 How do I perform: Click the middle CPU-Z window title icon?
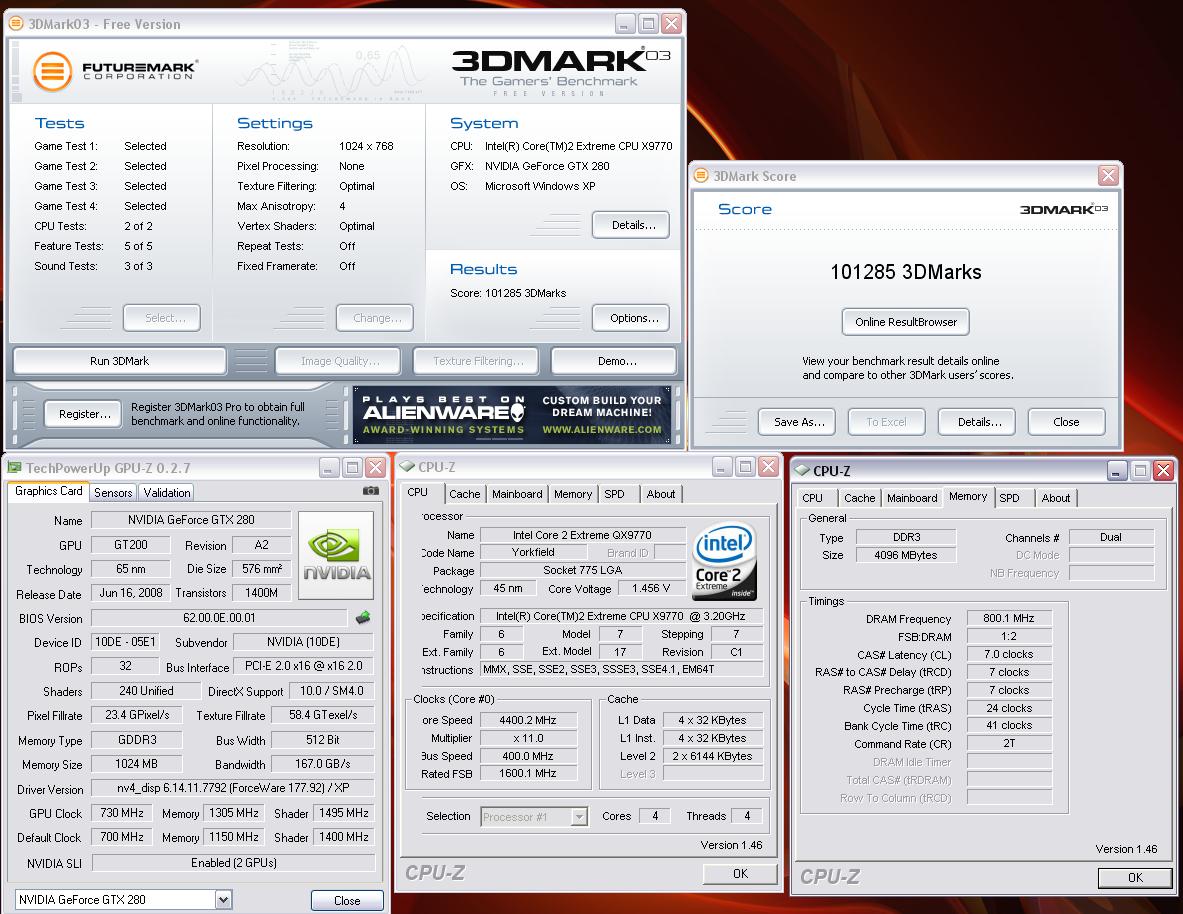click(407, 466)
